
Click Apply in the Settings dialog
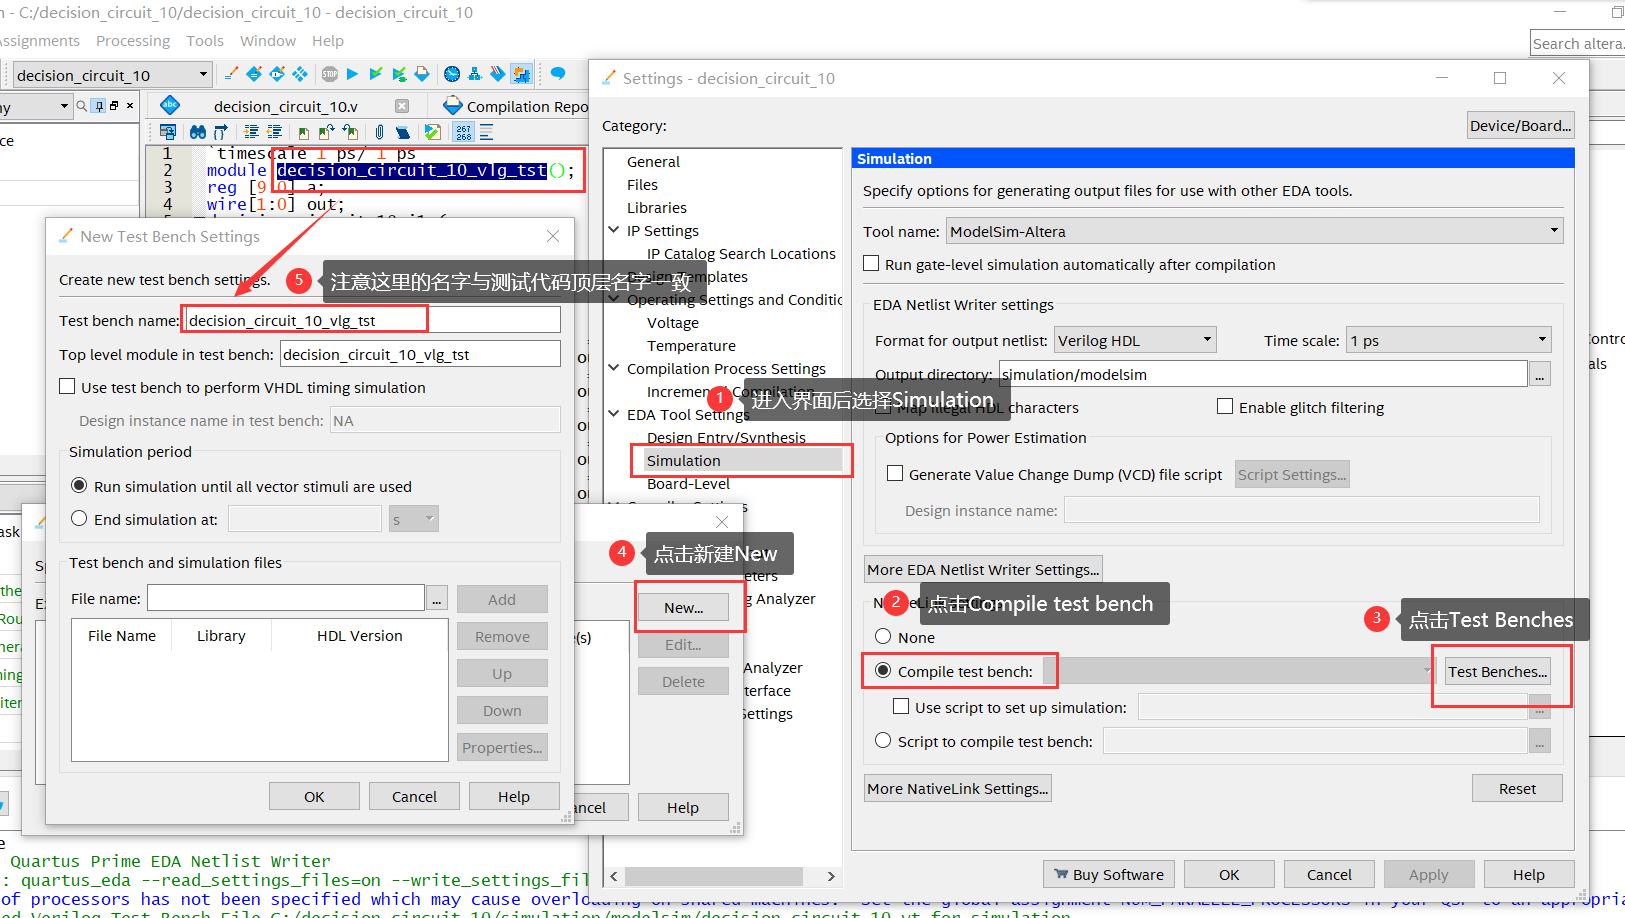[1428, 874]
